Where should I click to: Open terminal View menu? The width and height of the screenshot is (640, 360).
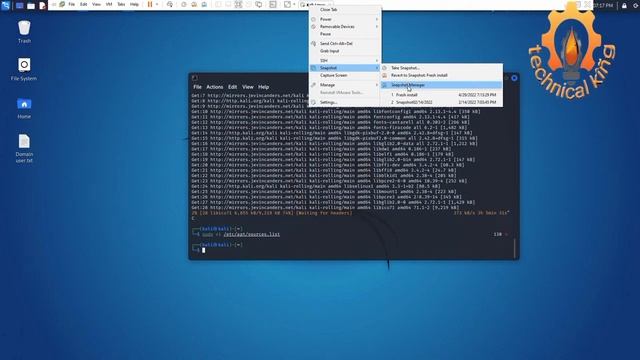tap(248, 87)
